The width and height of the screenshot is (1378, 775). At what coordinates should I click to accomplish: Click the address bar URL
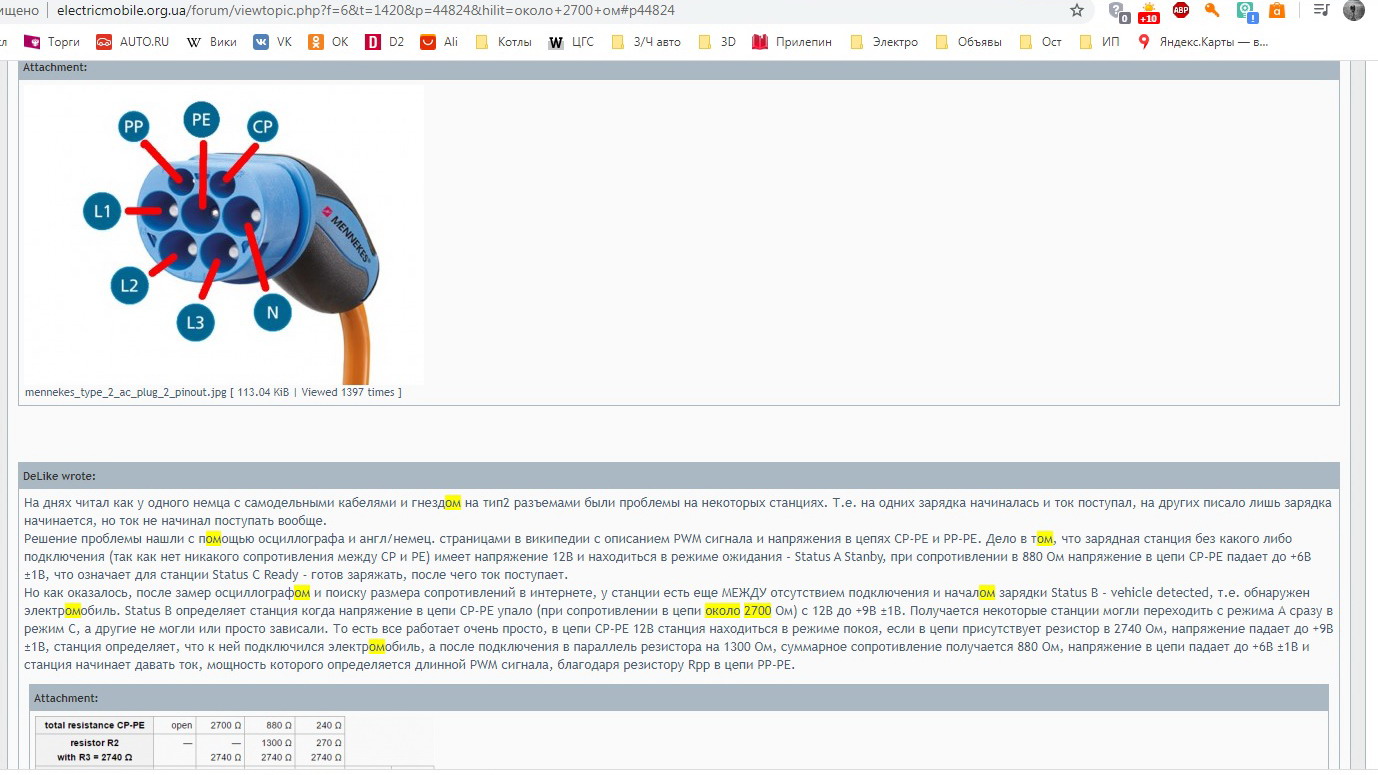point(365,11)
